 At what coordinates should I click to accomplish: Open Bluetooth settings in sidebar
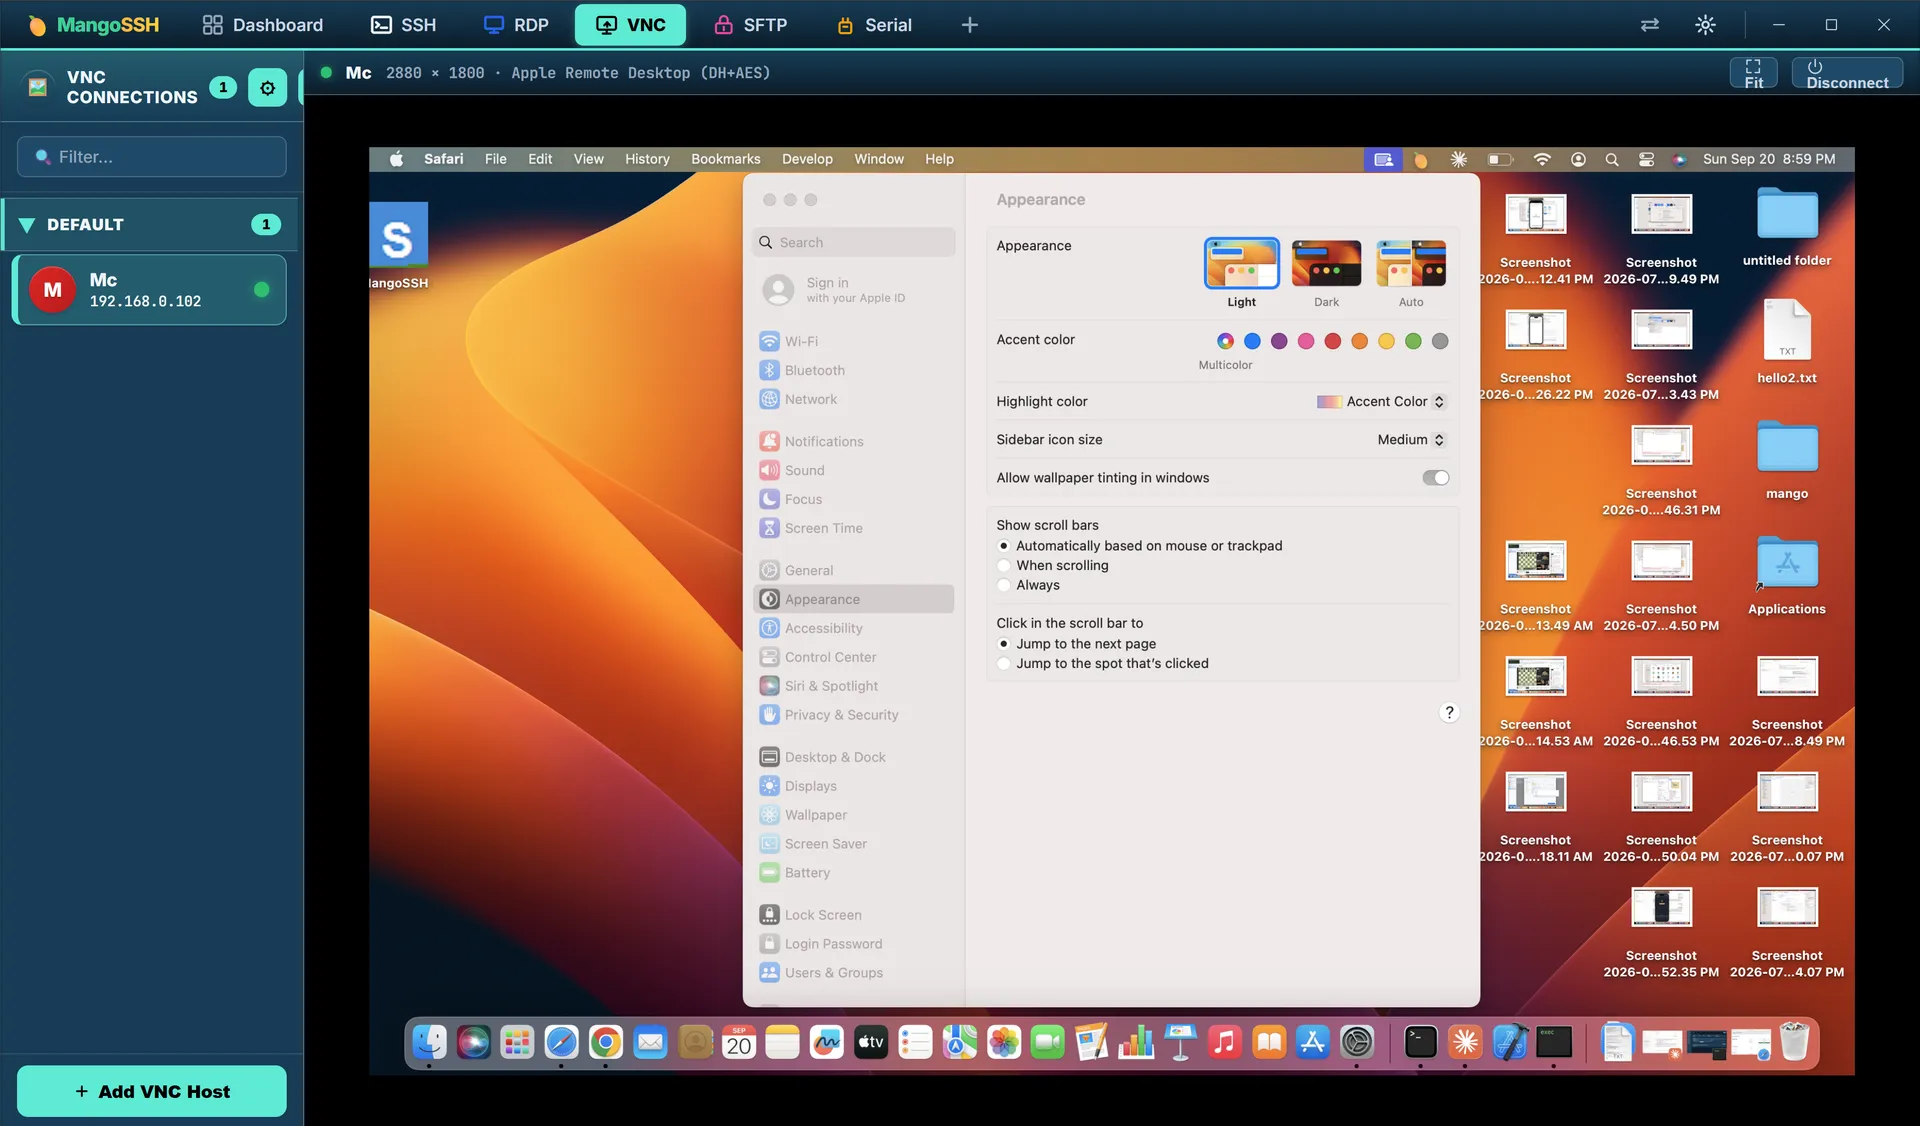pos(854,370)
